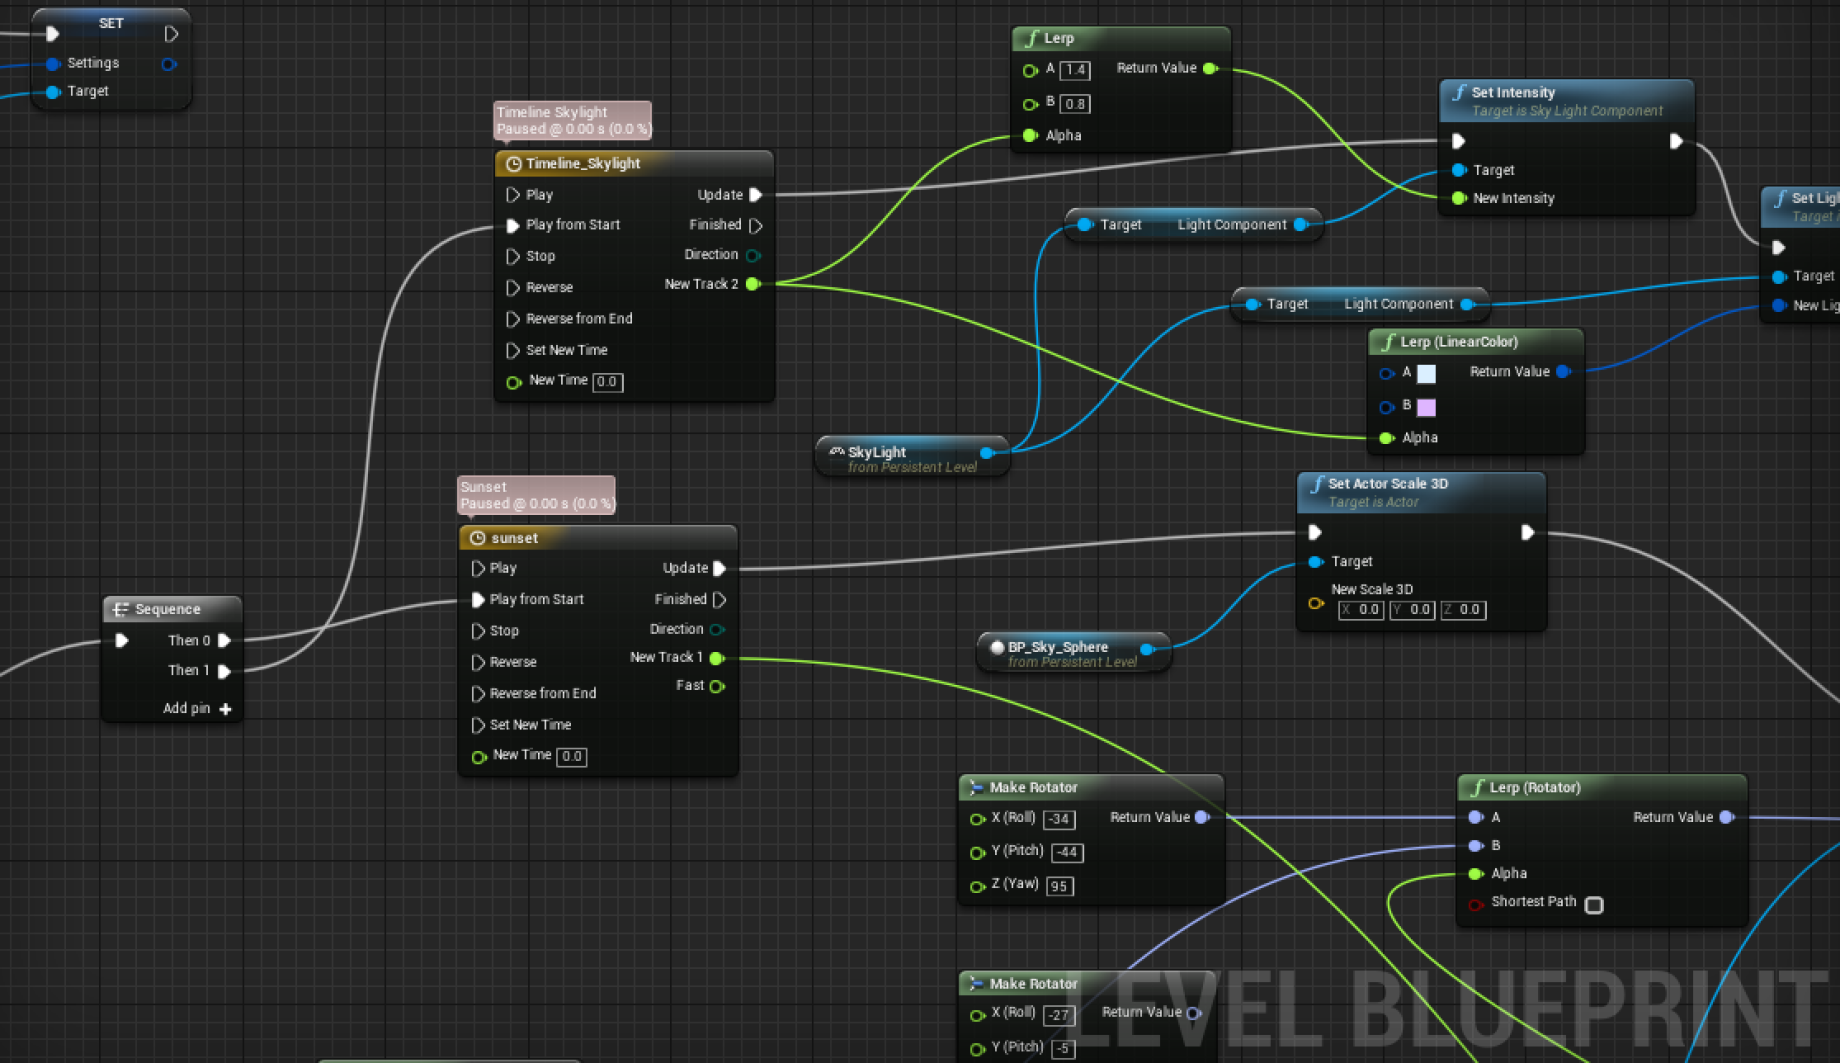Click Lerp (LinearColor) Return Value pin
Image resolution: width=1840 pixels, height=1063 pixels.
[x=1563, y=371]
